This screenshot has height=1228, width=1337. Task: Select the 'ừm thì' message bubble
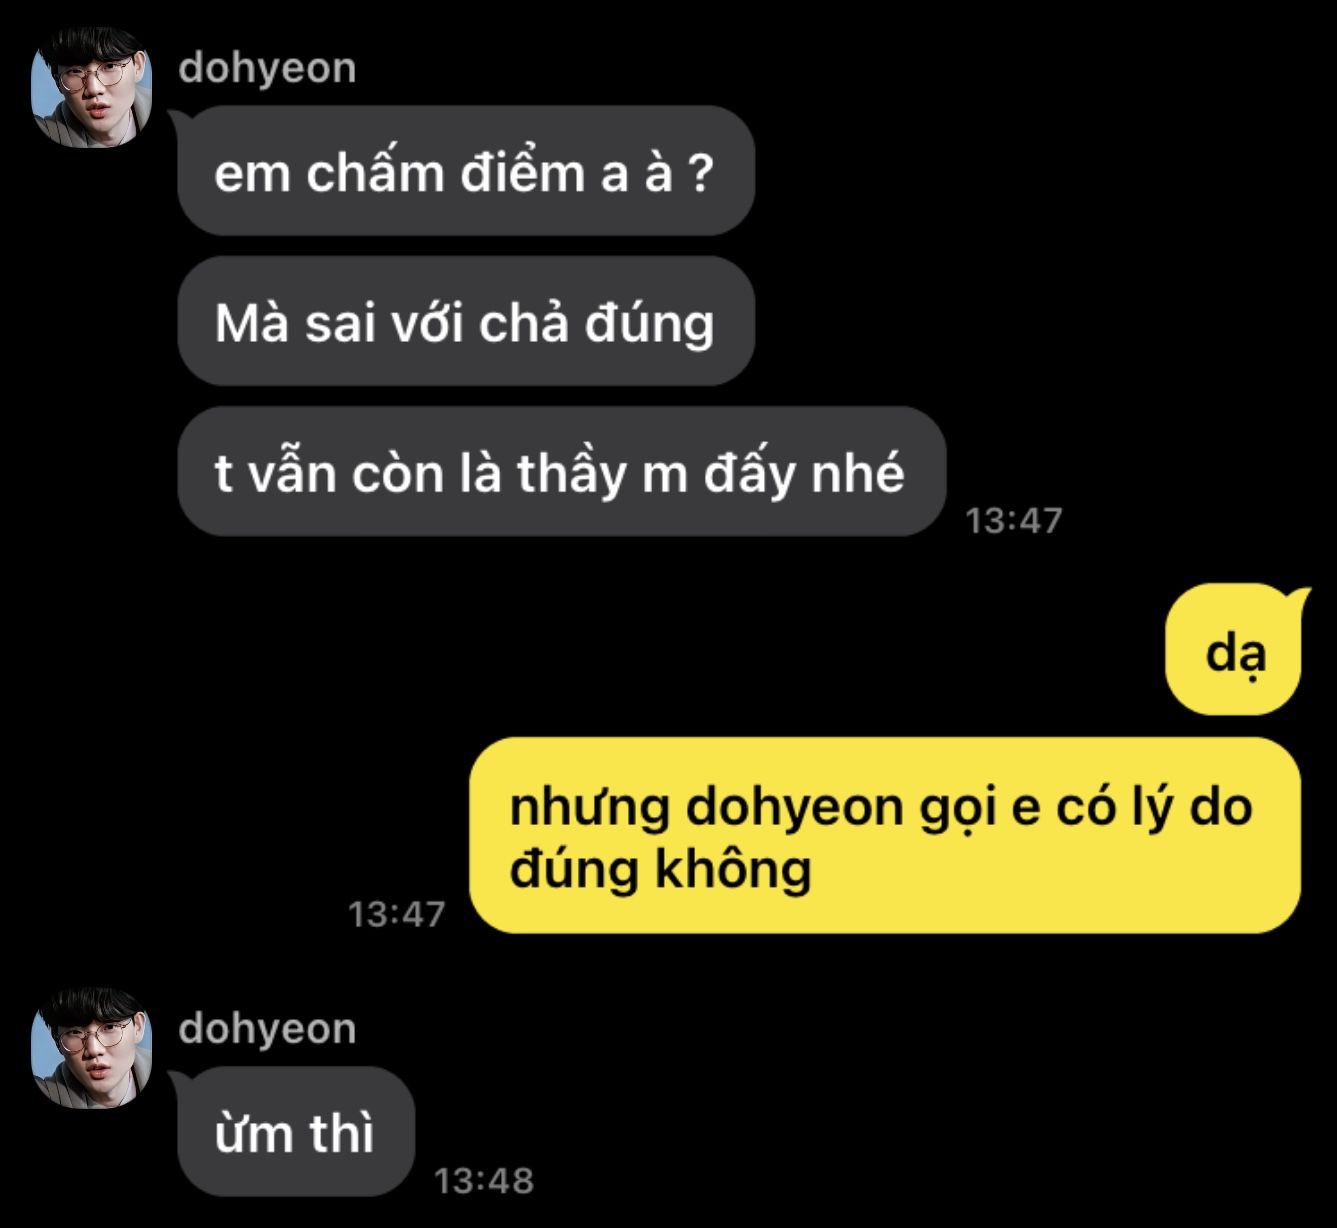pyautogui.click(x=296, y=1131)
